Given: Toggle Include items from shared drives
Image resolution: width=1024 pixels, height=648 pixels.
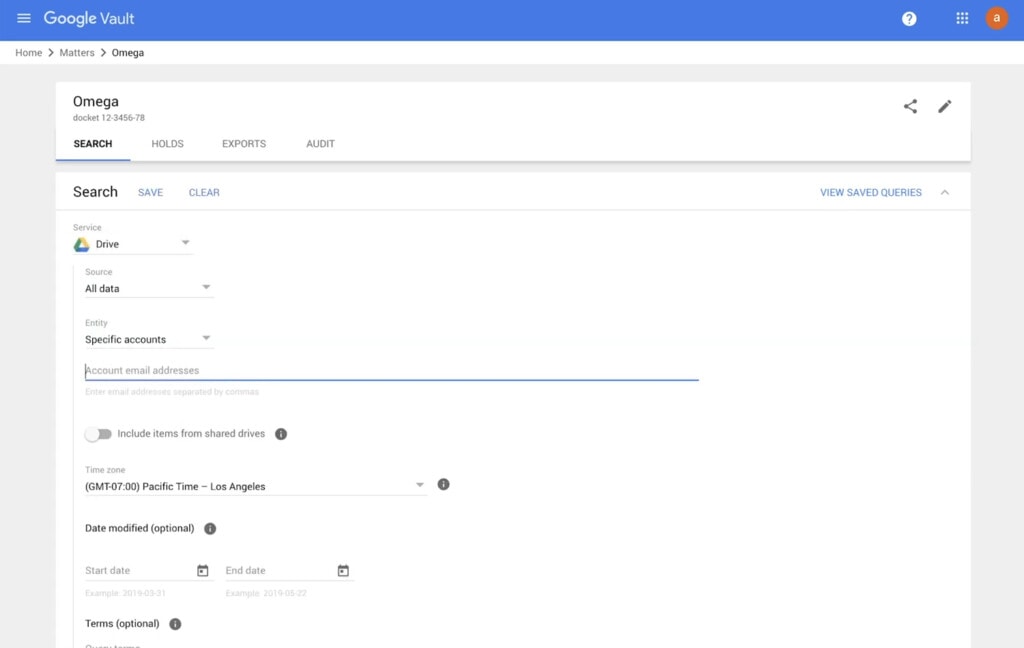Looking at the screenshot, I should (x=98, y=434).
